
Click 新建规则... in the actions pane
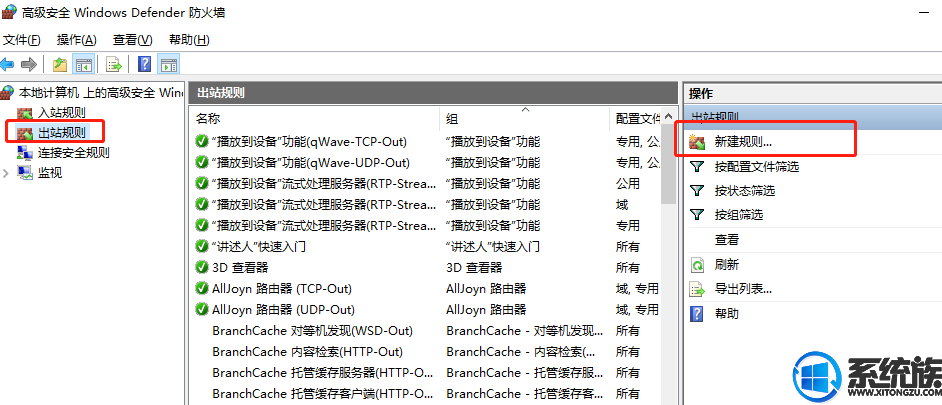click(743, 142)
